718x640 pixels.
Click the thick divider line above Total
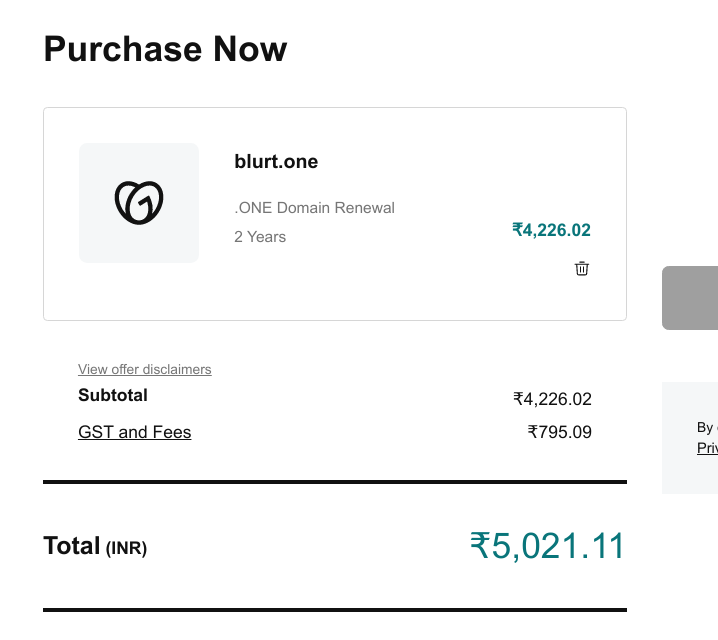(x=334, y=482)
